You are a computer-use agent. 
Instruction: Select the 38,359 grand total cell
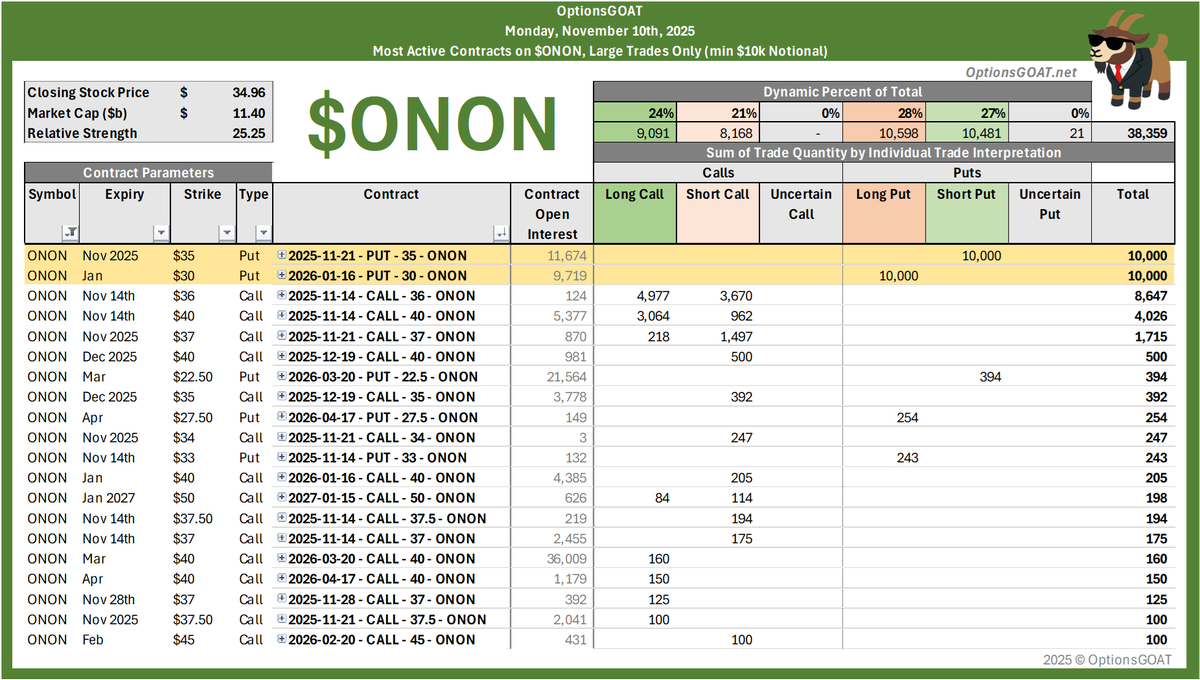click(1133, 132)
